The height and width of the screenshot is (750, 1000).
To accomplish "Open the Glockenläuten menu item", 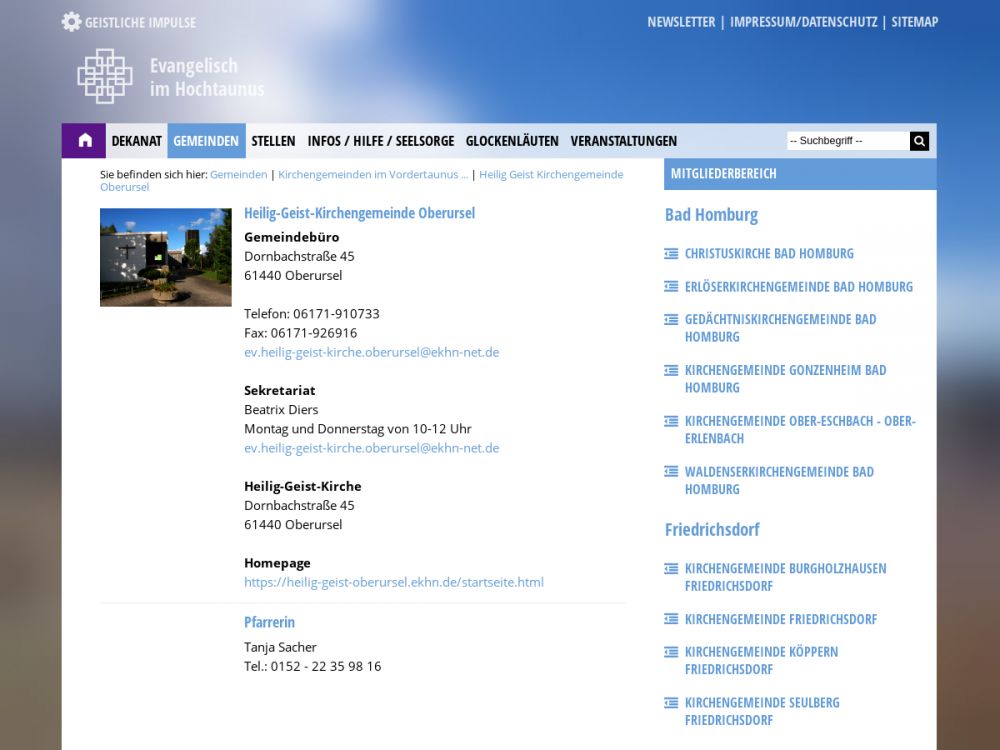I will [x=512, y=141].
